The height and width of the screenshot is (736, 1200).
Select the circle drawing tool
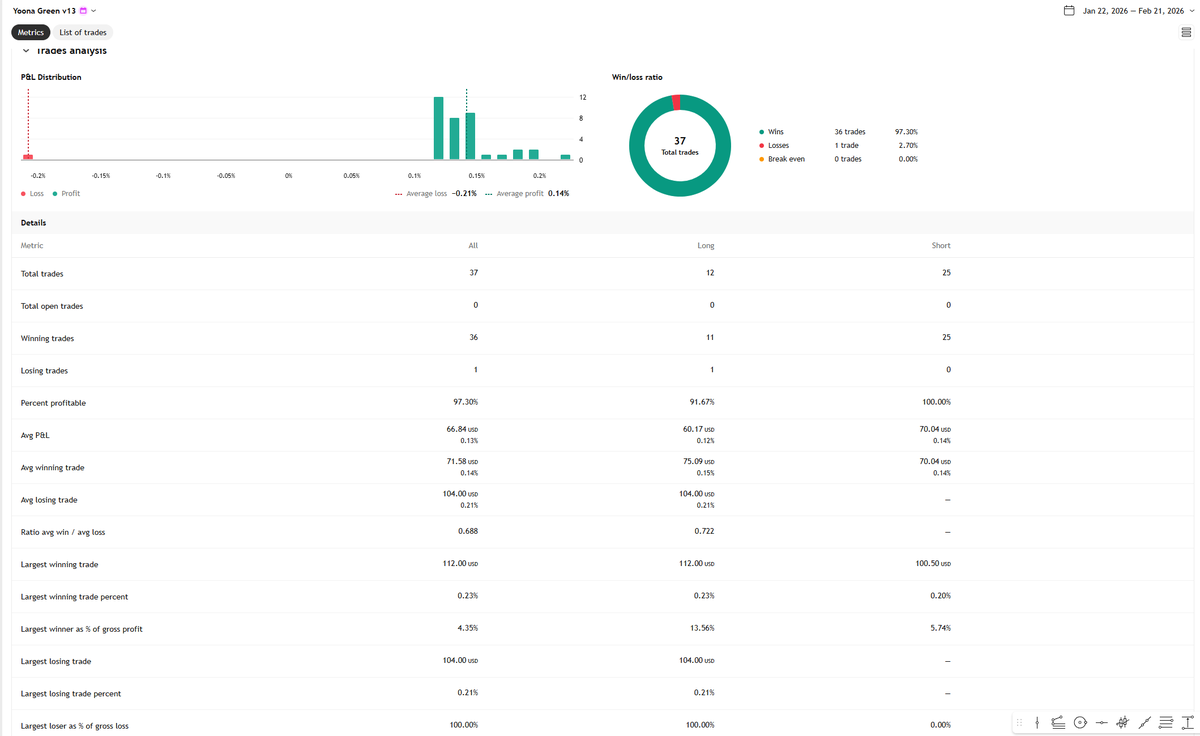(1080, 722)
